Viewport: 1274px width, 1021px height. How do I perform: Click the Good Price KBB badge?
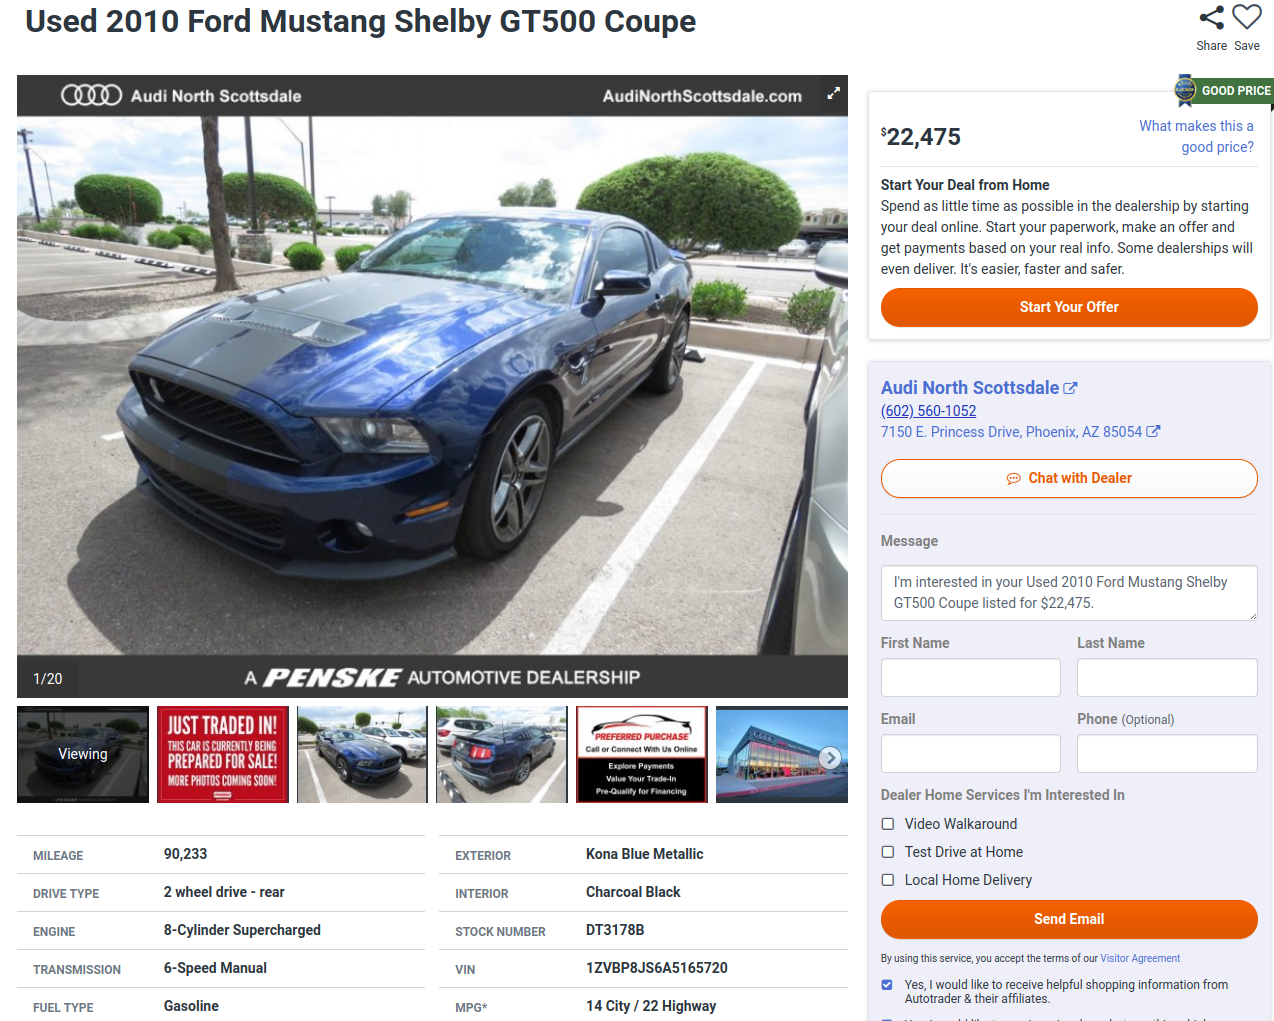[1223, 90]
